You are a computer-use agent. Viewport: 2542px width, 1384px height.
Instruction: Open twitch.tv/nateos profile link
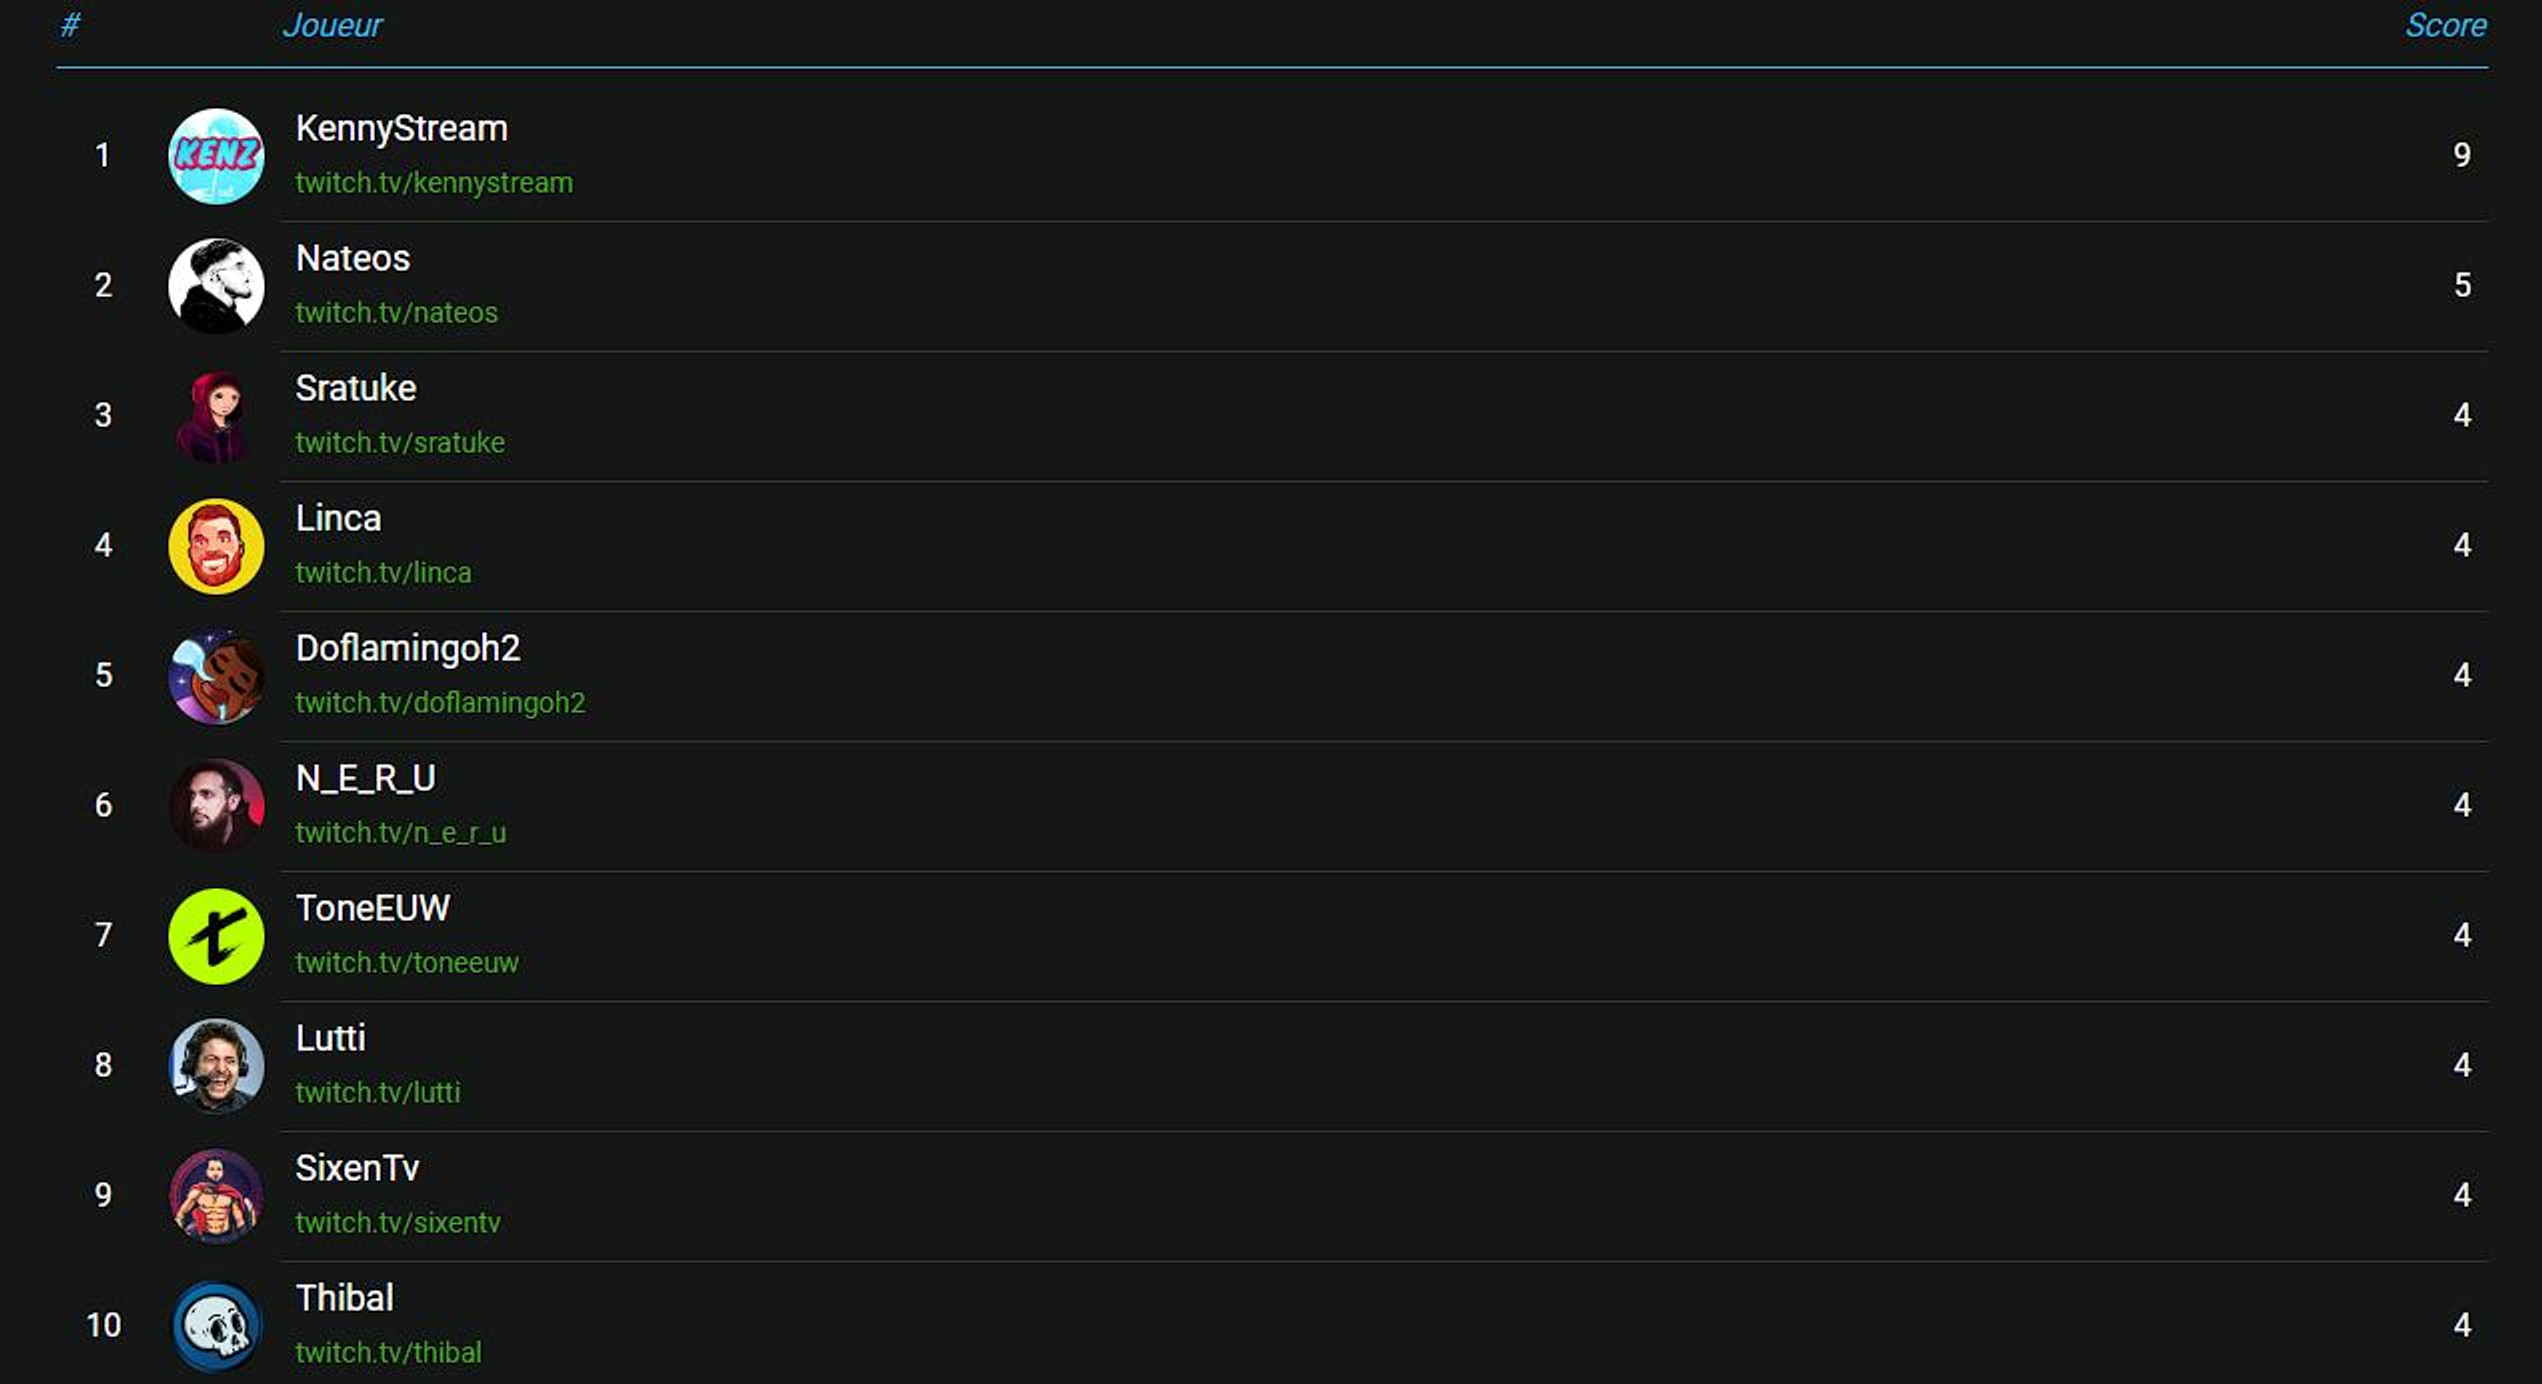coord(395,312)
